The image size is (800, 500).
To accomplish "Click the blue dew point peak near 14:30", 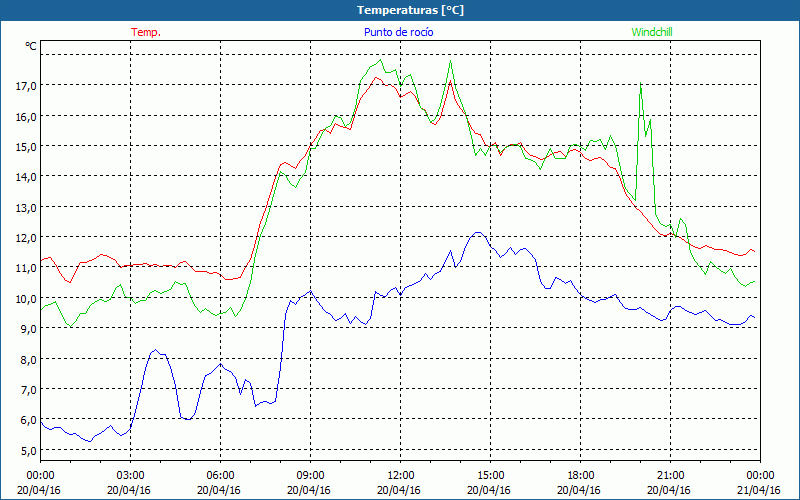I will point(478,233).
